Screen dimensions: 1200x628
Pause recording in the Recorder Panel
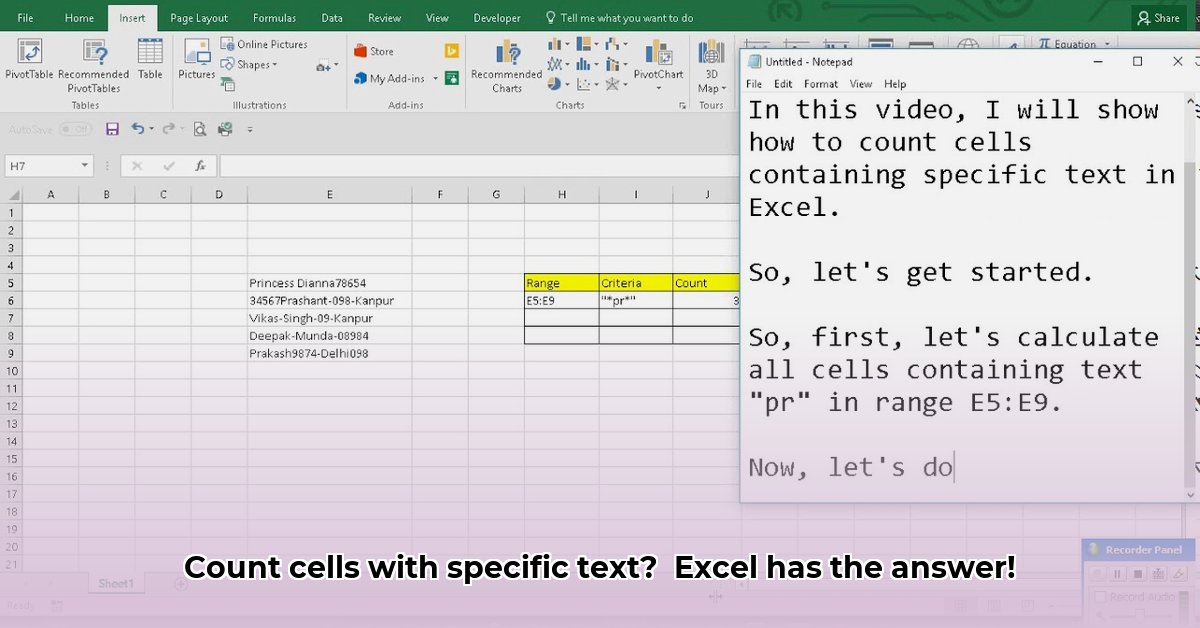pyautogui.click(x=1117, y=574)
